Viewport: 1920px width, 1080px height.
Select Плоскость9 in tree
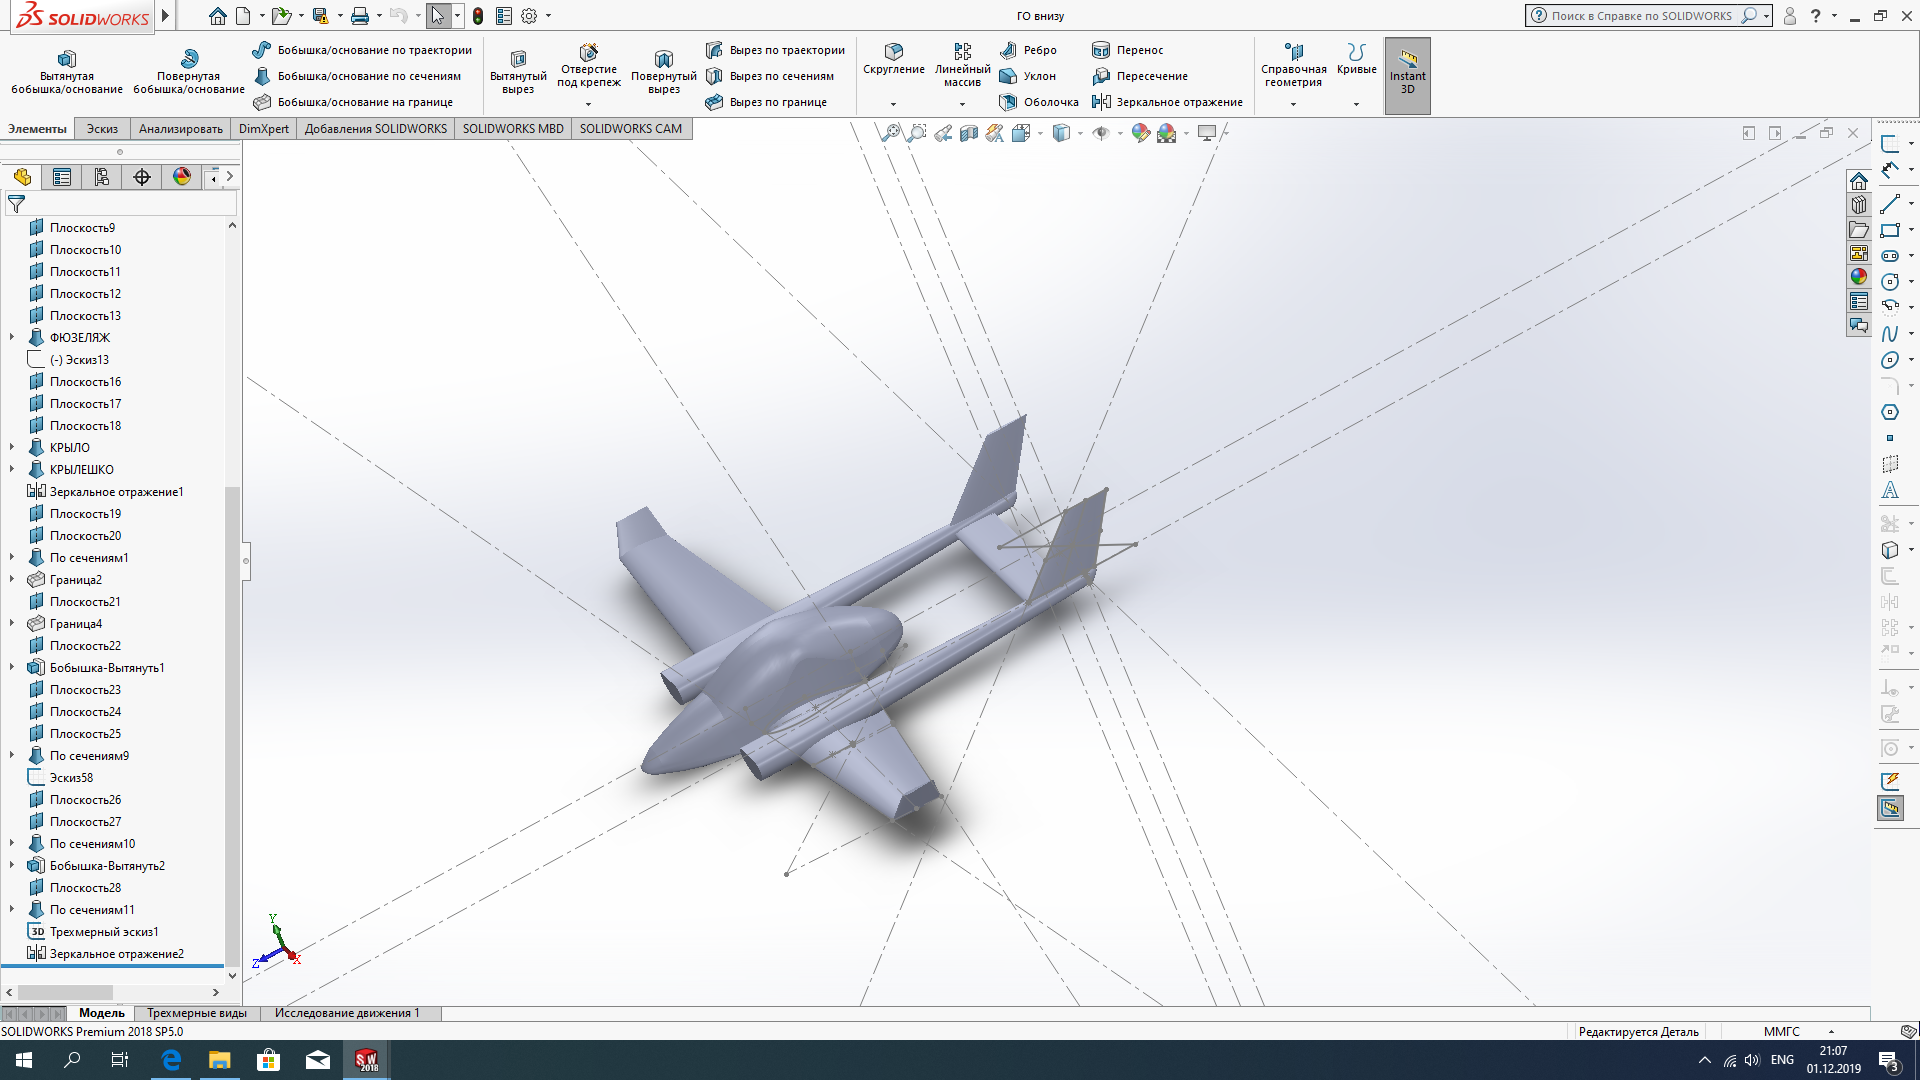[72, 228]
